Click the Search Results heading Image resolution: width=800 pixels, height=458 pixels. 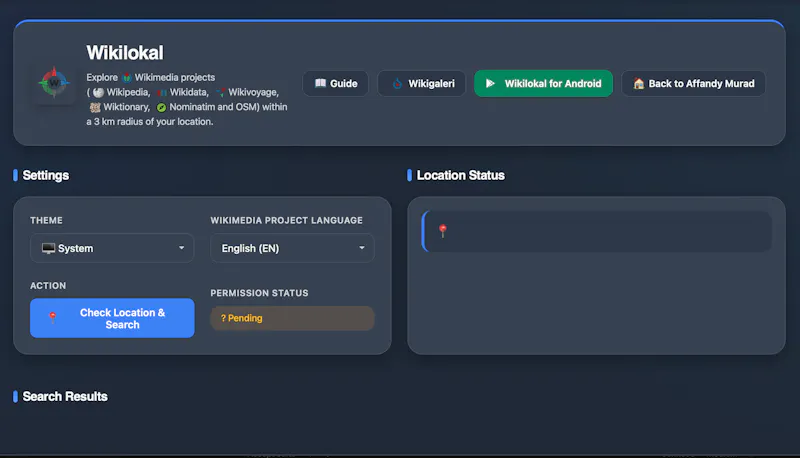65,396
